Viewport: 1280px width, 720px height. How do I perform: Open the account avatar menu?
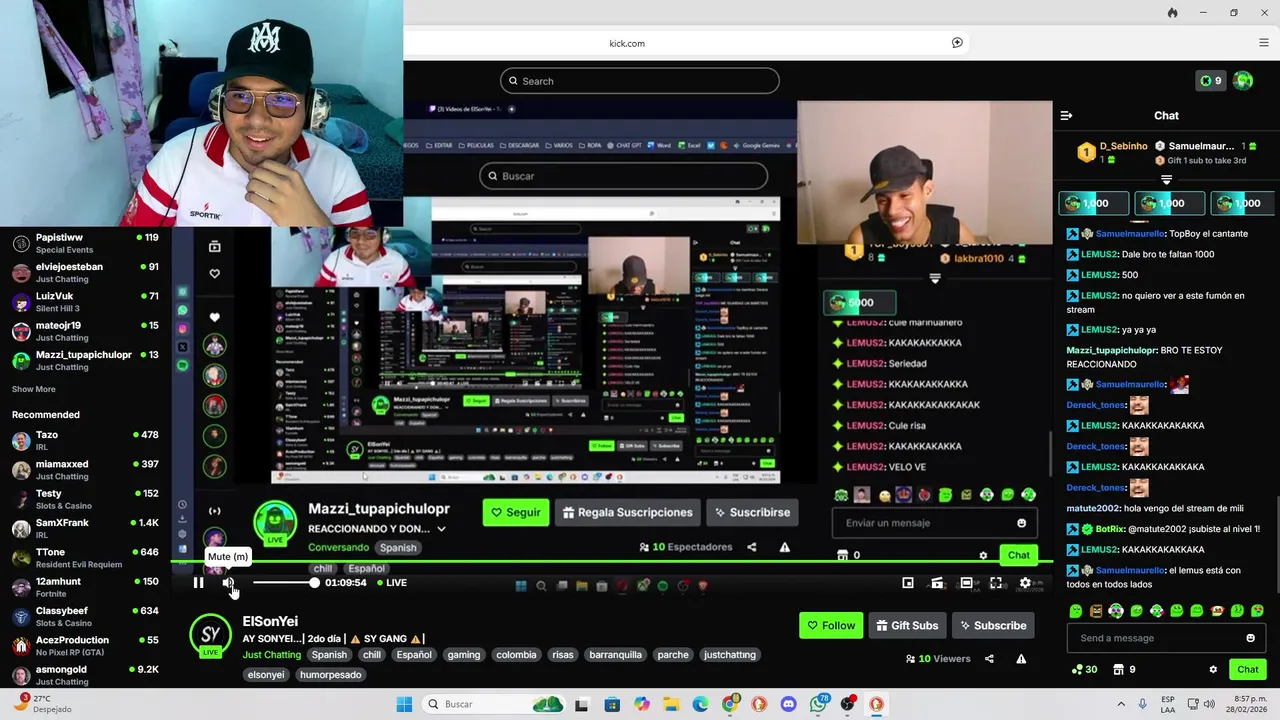[x=1243, y=81]
